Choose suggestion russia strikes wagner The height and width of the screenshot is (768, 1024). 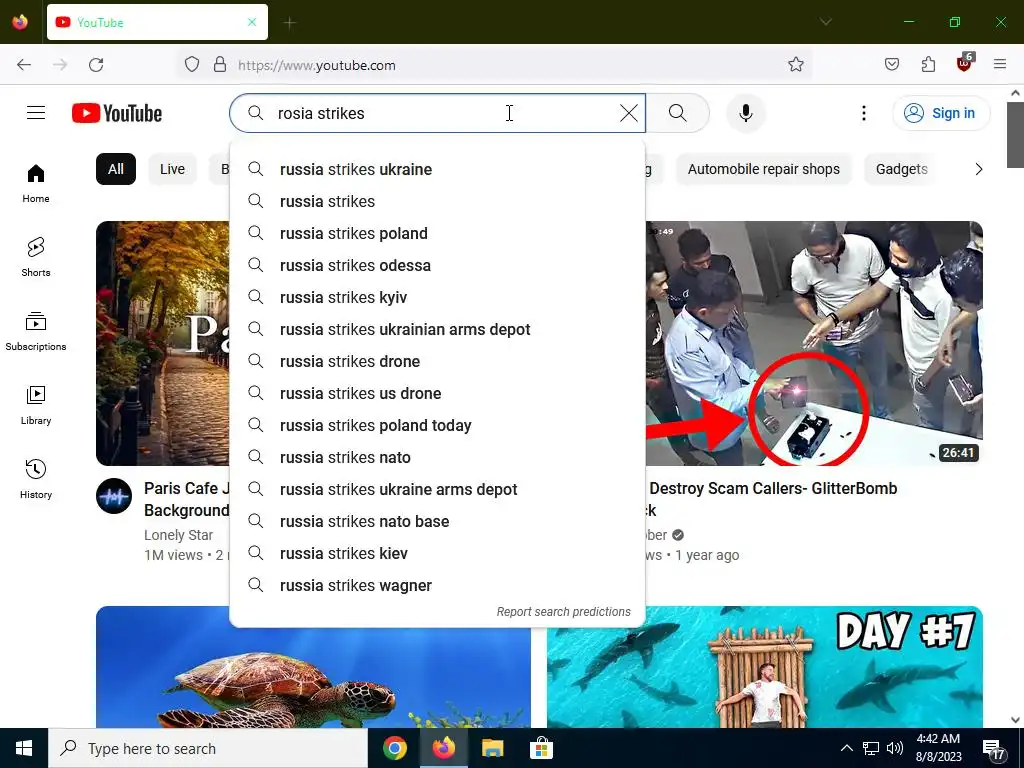(438, 585)
